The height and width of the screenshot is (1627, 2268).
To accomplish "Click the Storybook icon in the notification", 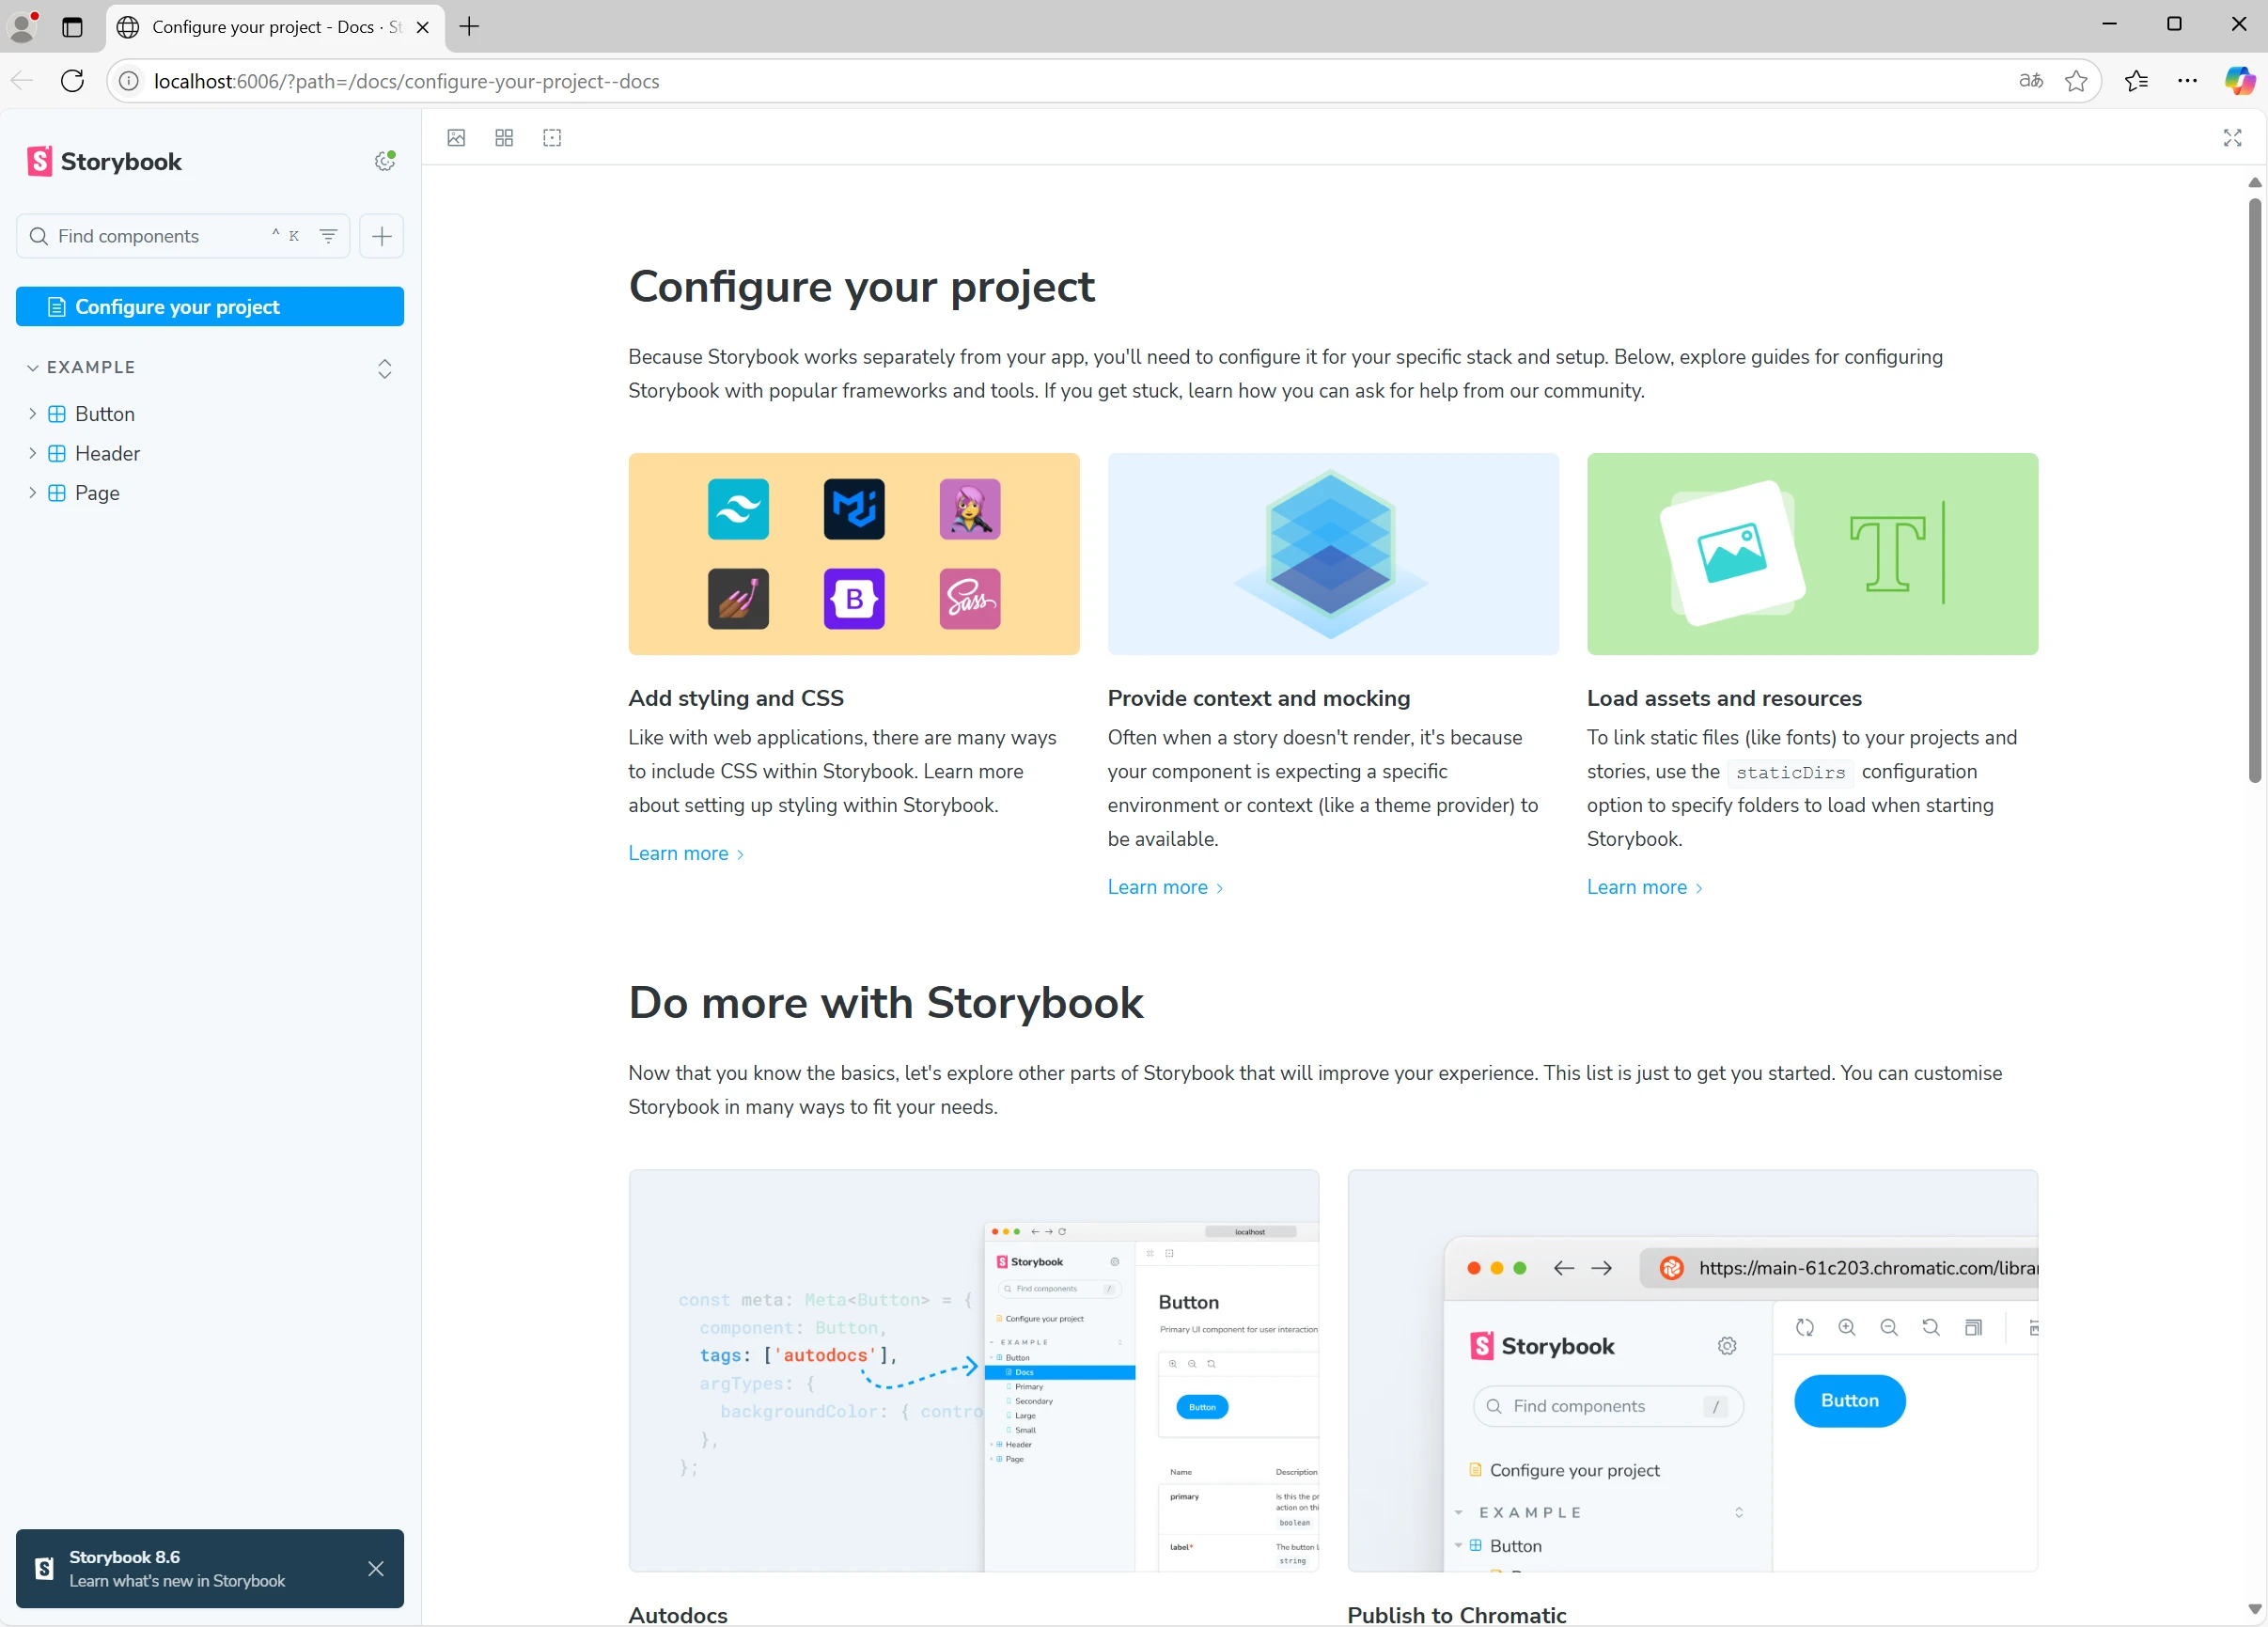I will point(44,1568).
